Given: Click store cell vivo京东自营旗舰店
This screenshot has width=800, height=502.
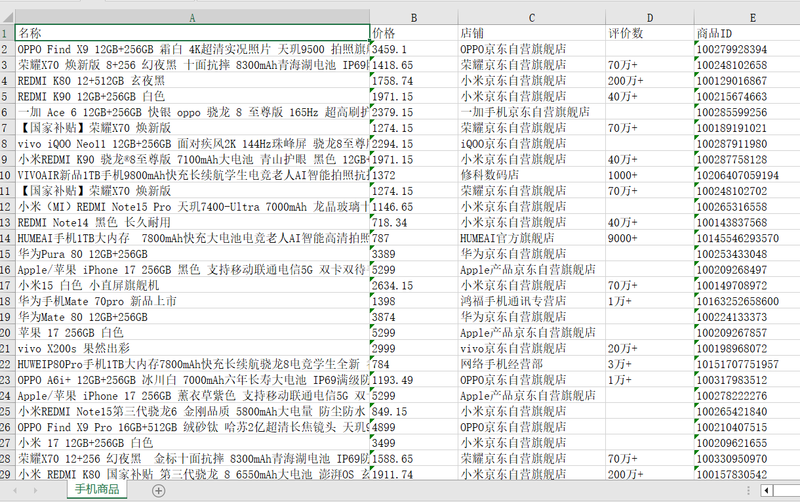Looking at the screenshot, I should [x=532, y=348].
